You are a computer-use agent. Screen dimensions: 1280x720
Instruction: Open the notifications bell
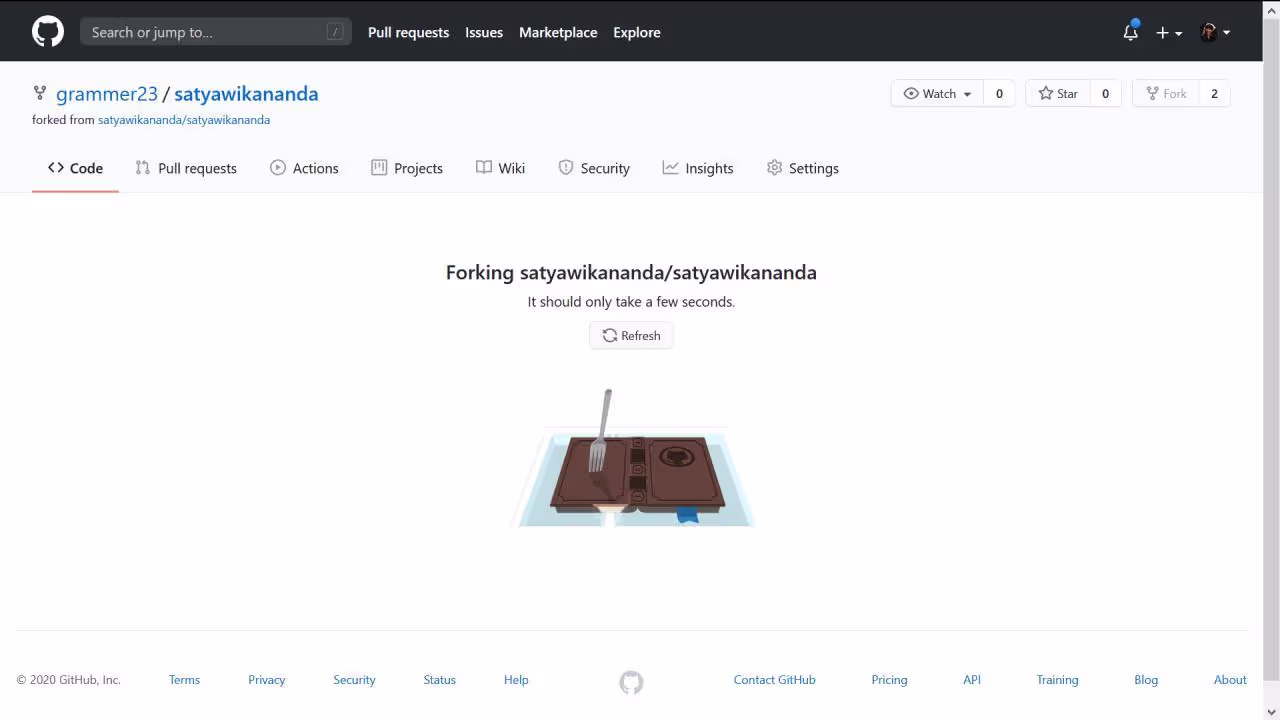click(x=1131, y=32)
